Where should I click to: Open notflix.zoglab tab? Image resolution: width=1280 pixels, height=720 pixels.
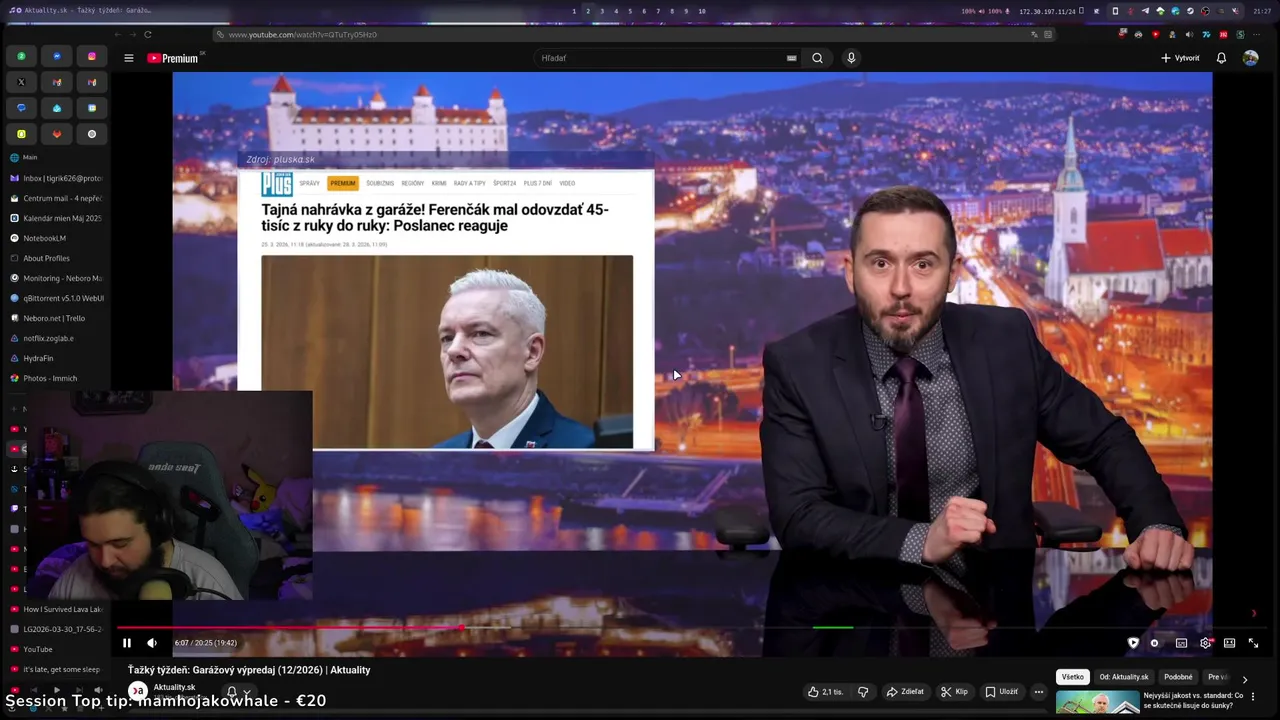pos(57,338)
